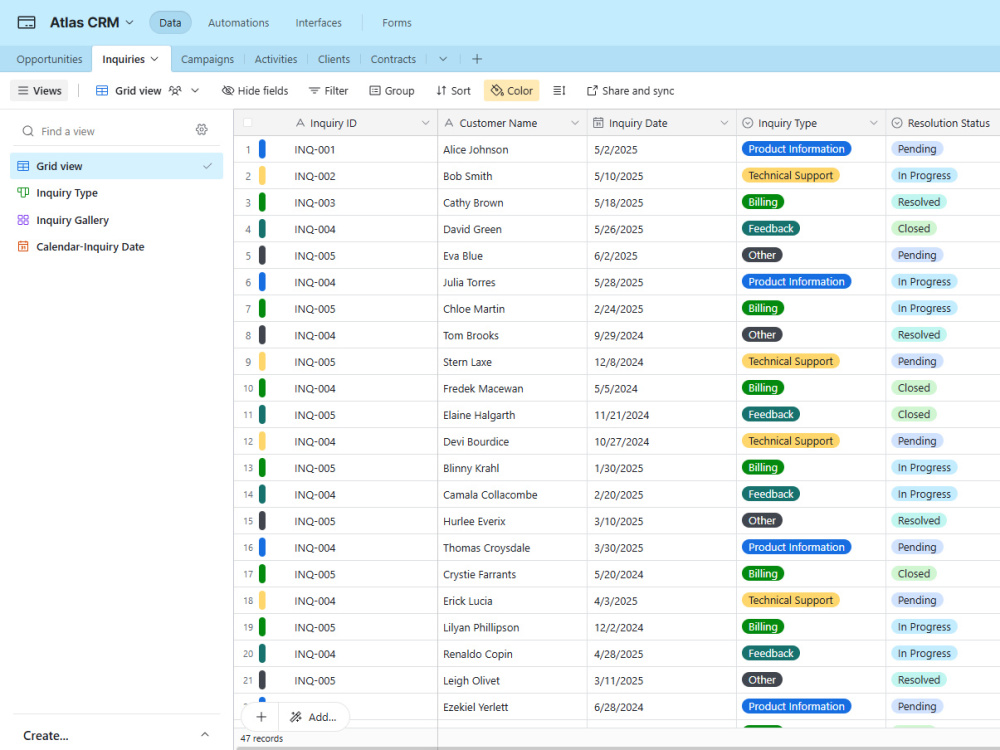Open the Inquiry Type column dropdown

pos(873,122)
